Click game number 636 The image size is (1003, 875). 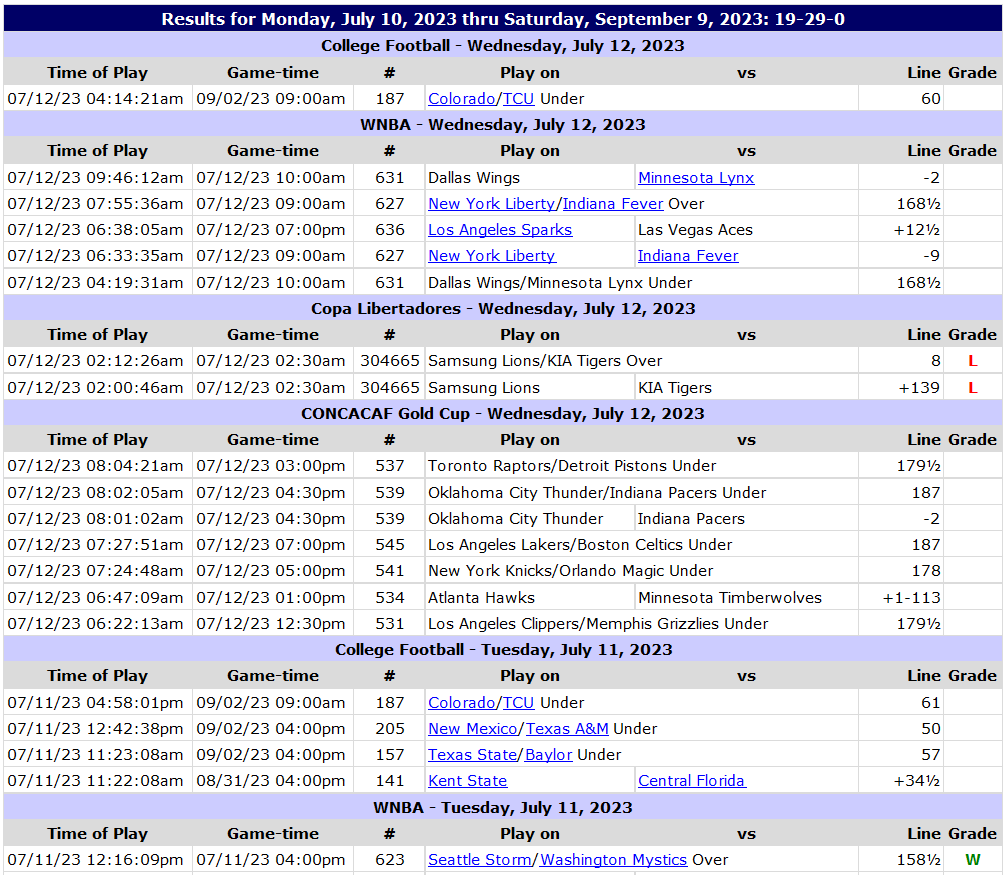click(390, 230)
